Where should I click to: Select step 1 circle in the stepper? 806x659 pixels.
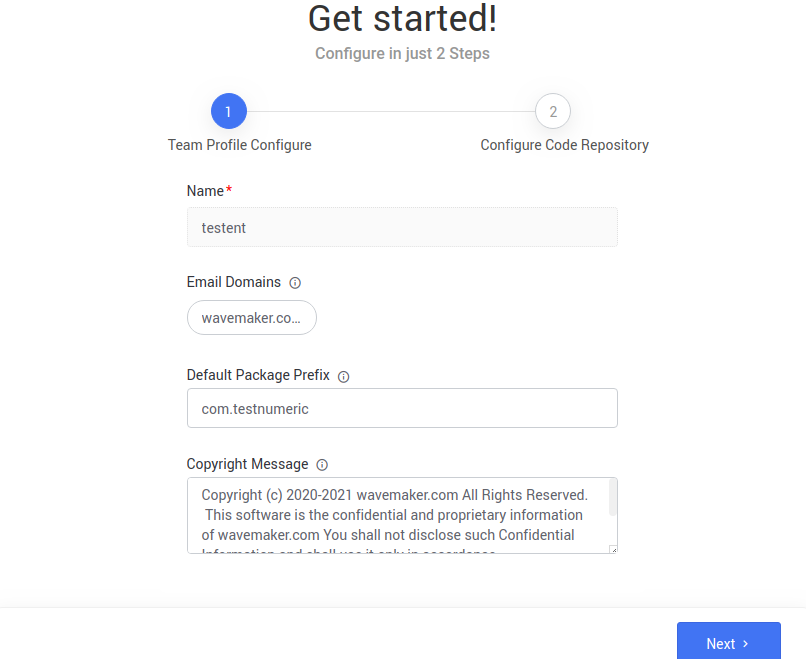click(229, 112)
